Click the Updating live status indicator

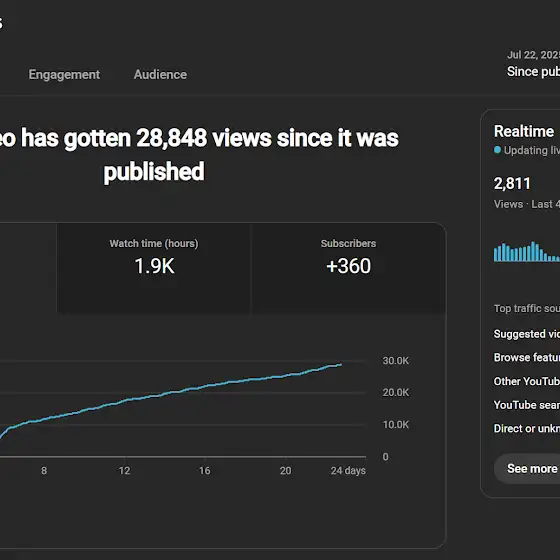tap(527, 150)
